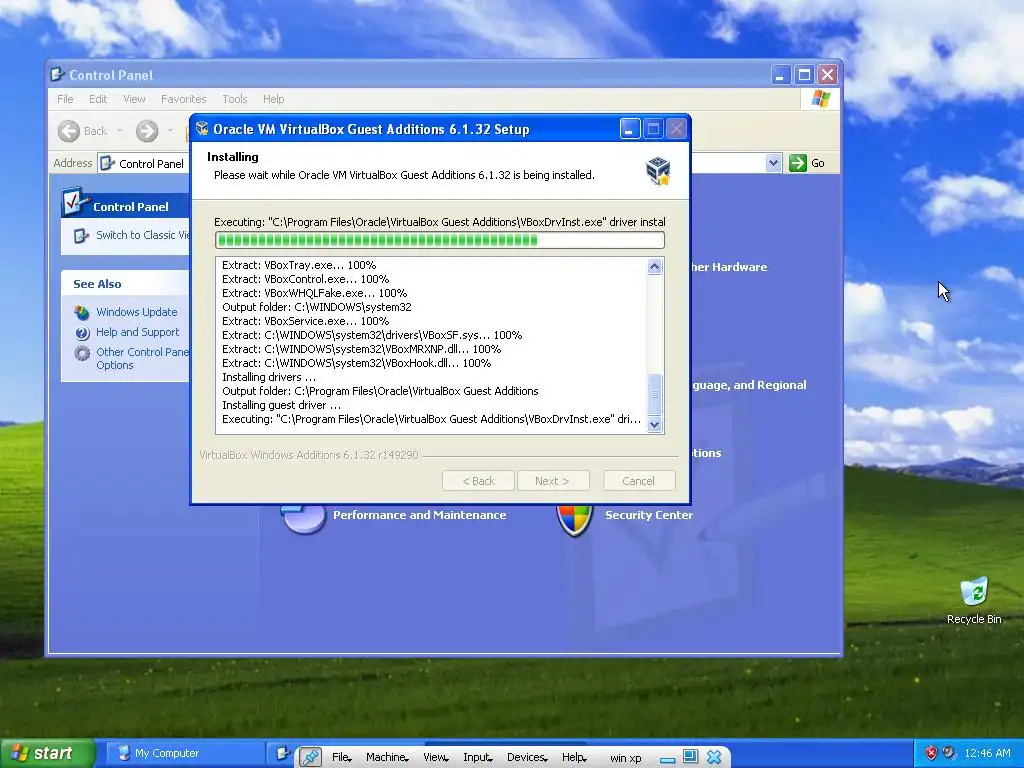The width and height of the screenshot is (1024, 768).
Task: Open the File menu in VirtualBox mini toolbar
Action: tap(342, 757)
